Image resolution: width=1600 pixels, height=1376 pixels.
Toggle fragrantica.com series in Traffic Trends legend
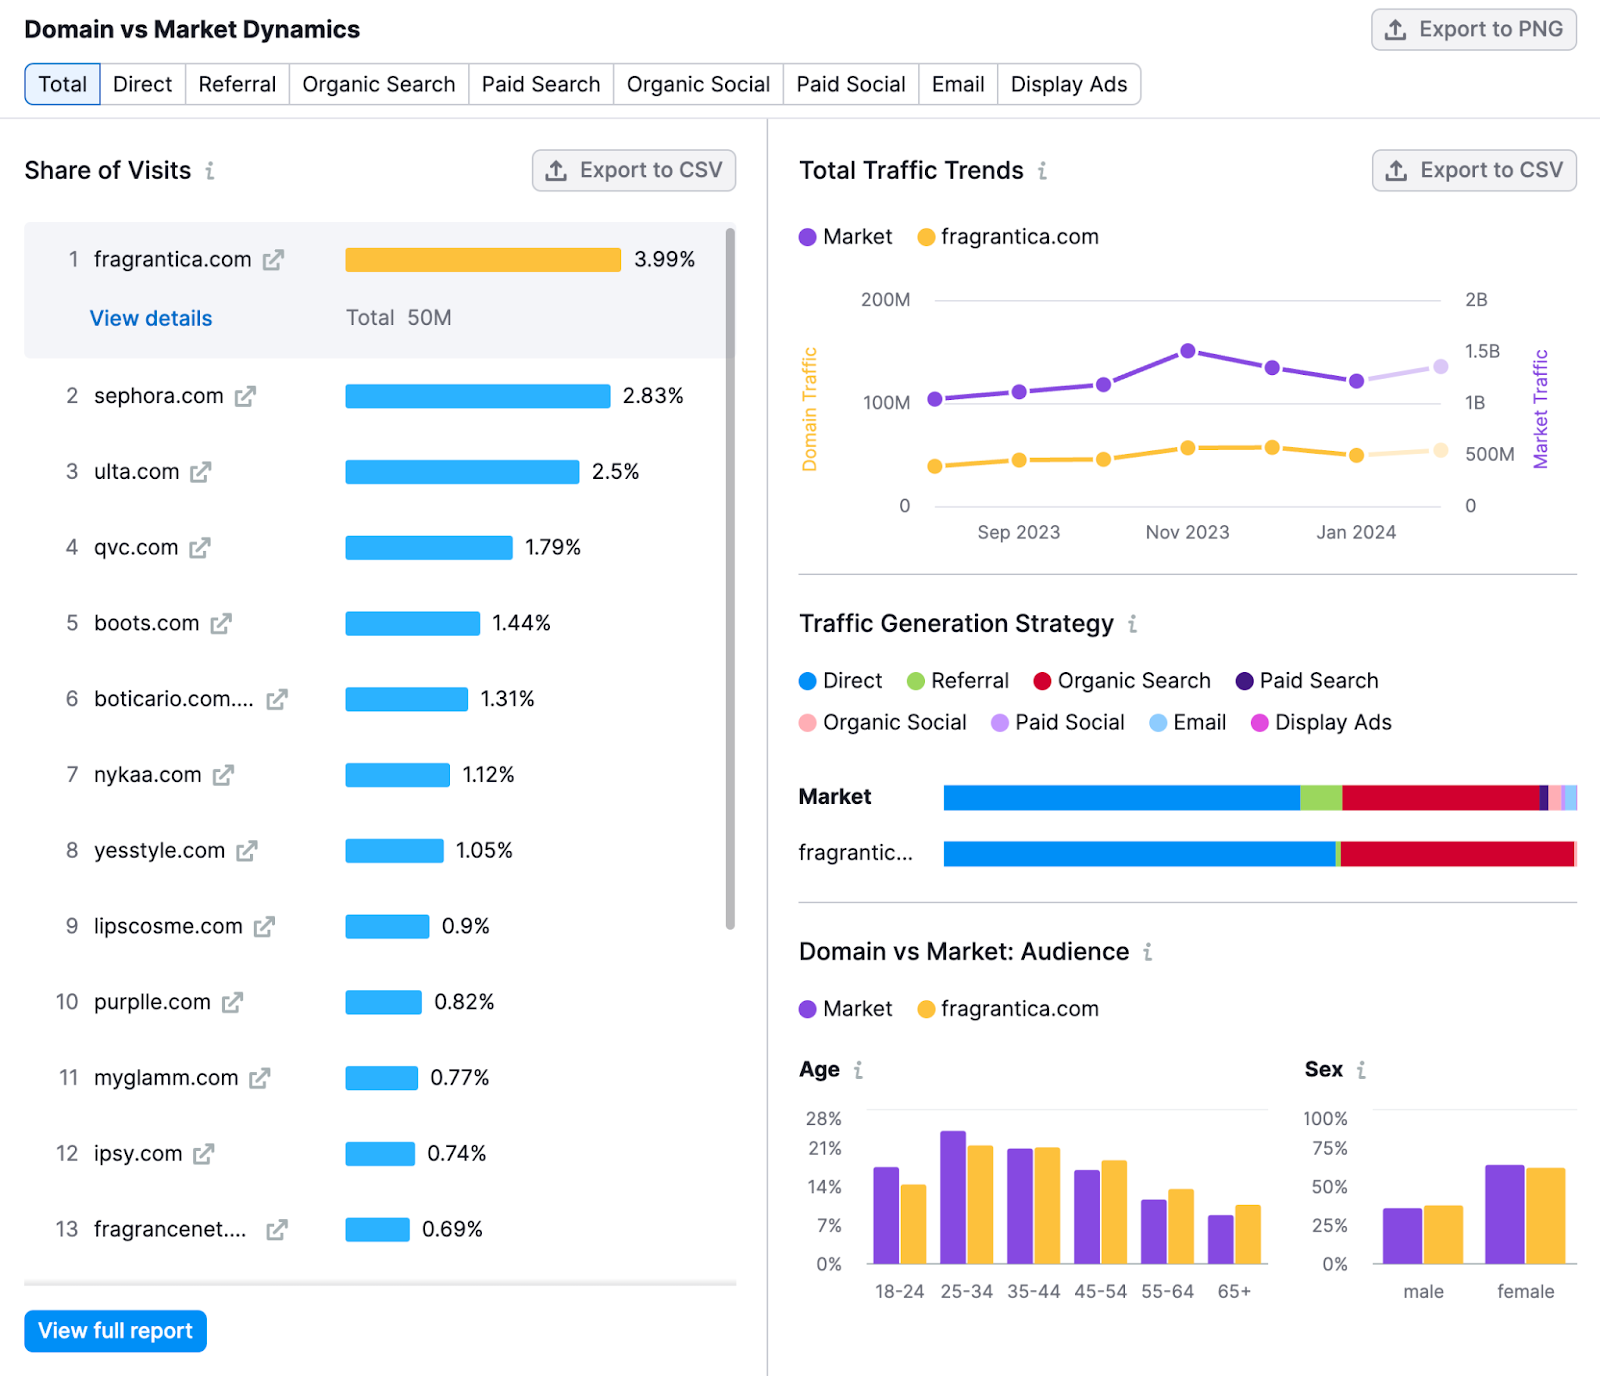click(x=1007, y=237)
